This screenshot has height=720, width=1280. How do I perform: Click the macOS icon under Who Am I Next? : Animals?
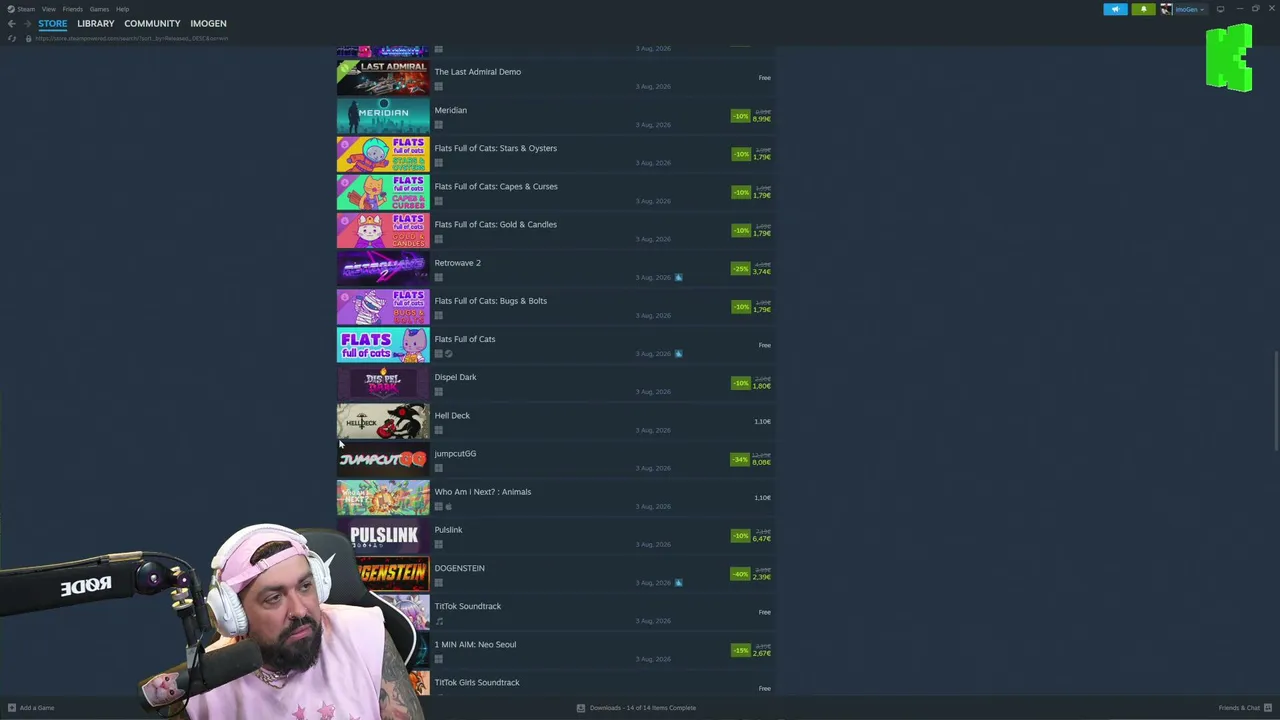click(x=448, y=507)
